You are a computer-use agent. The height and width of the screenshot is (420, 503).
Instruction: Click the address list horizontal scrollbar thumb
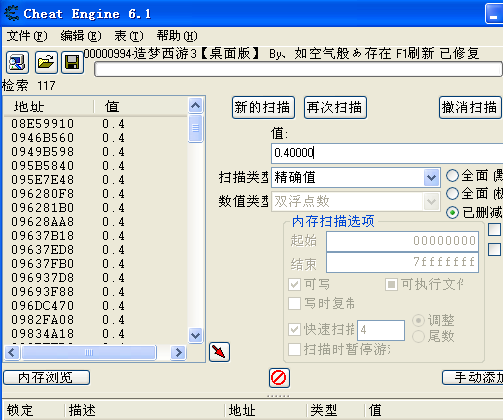pyautogui.click(x=89, y=352)
